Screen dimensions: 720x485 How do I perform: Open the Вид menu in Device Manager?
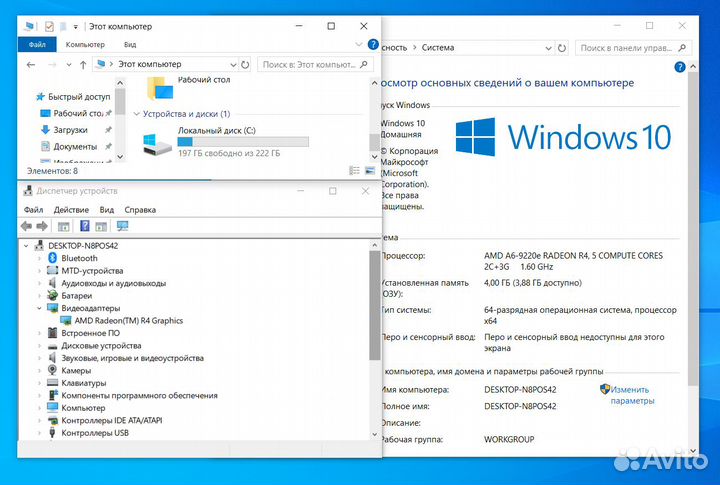click(107, 210)
